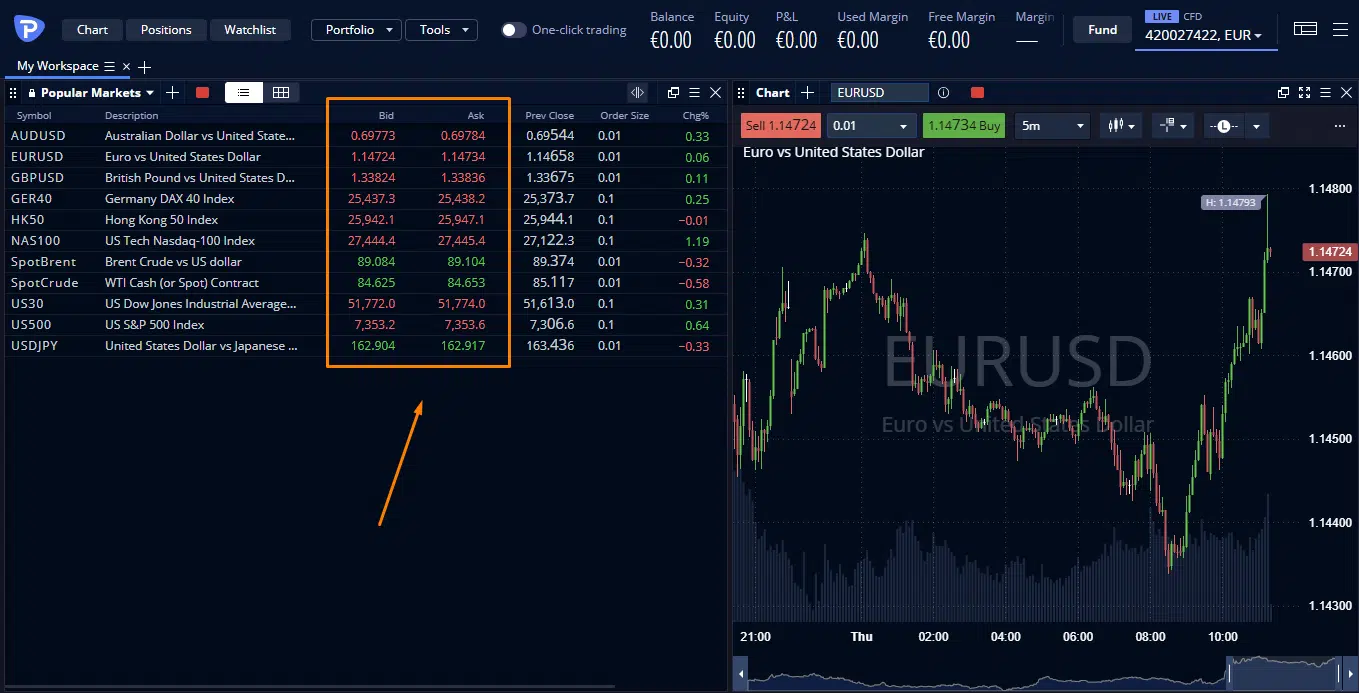This screenshot has width=1359, height=693.
Task: Open the workspace layout icon in header
Action: tap(1305, 29)
